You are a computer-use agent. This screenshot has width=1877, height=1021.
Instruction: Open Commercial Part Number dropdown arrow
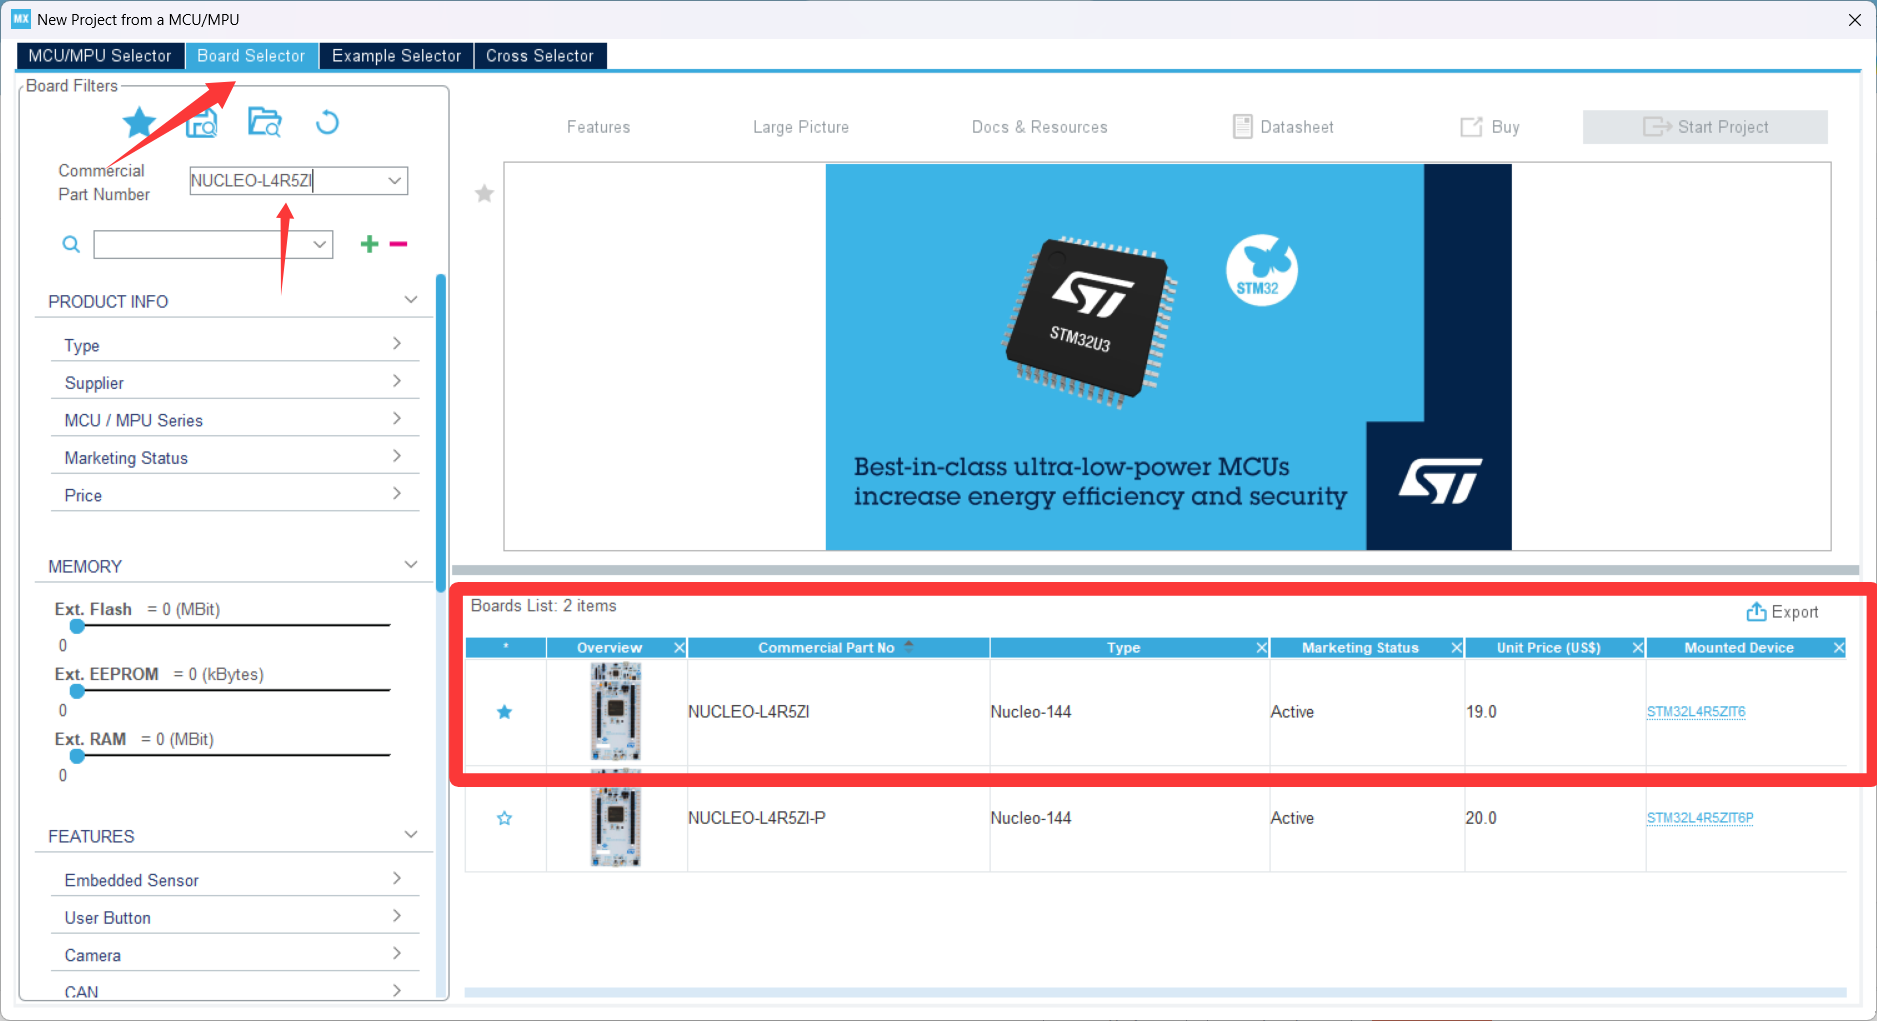point(395,181)
